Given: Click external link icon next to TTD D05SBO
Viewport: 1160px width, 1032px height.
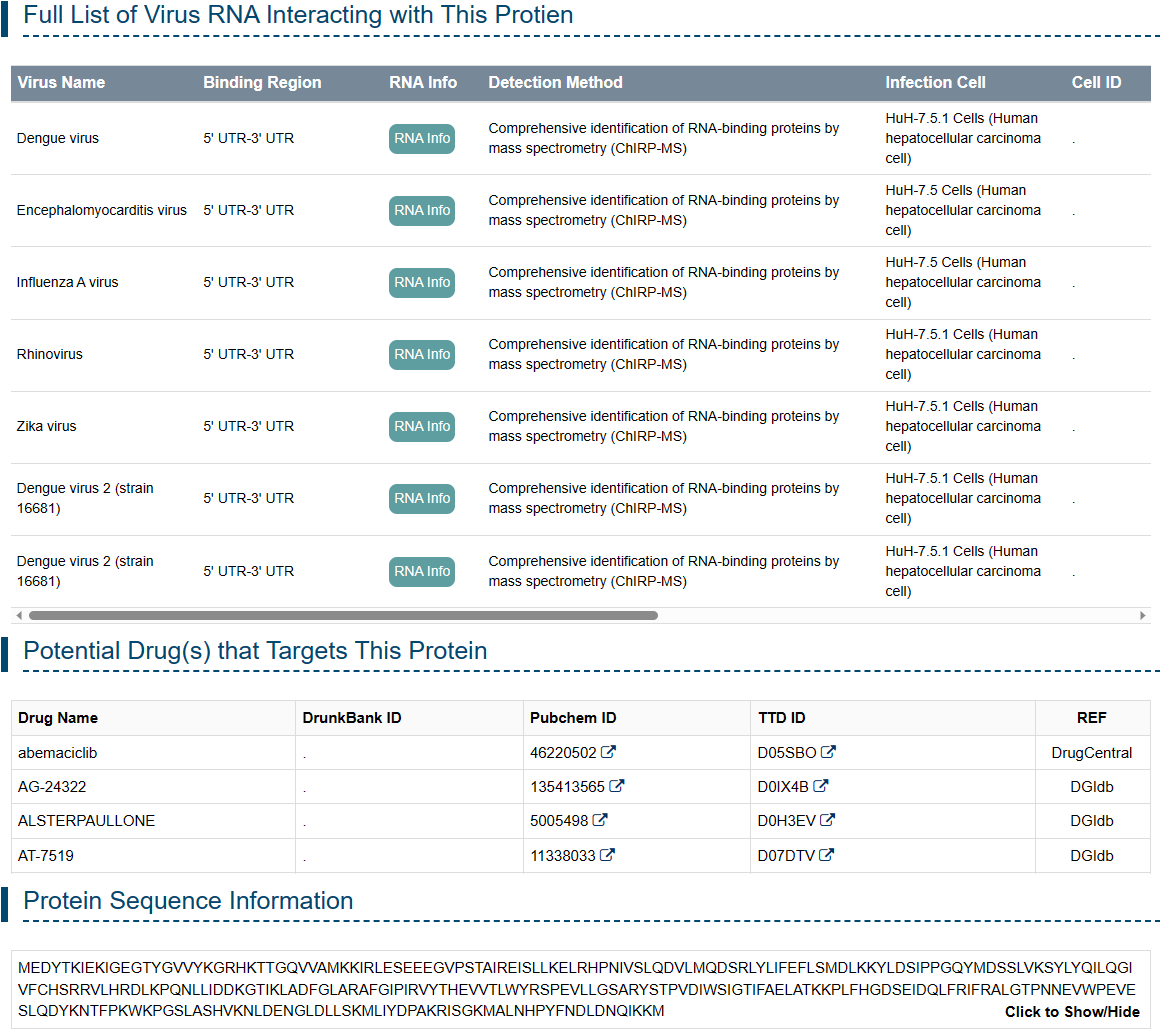Looking at the screenshot, I should (x=828, y=753).
